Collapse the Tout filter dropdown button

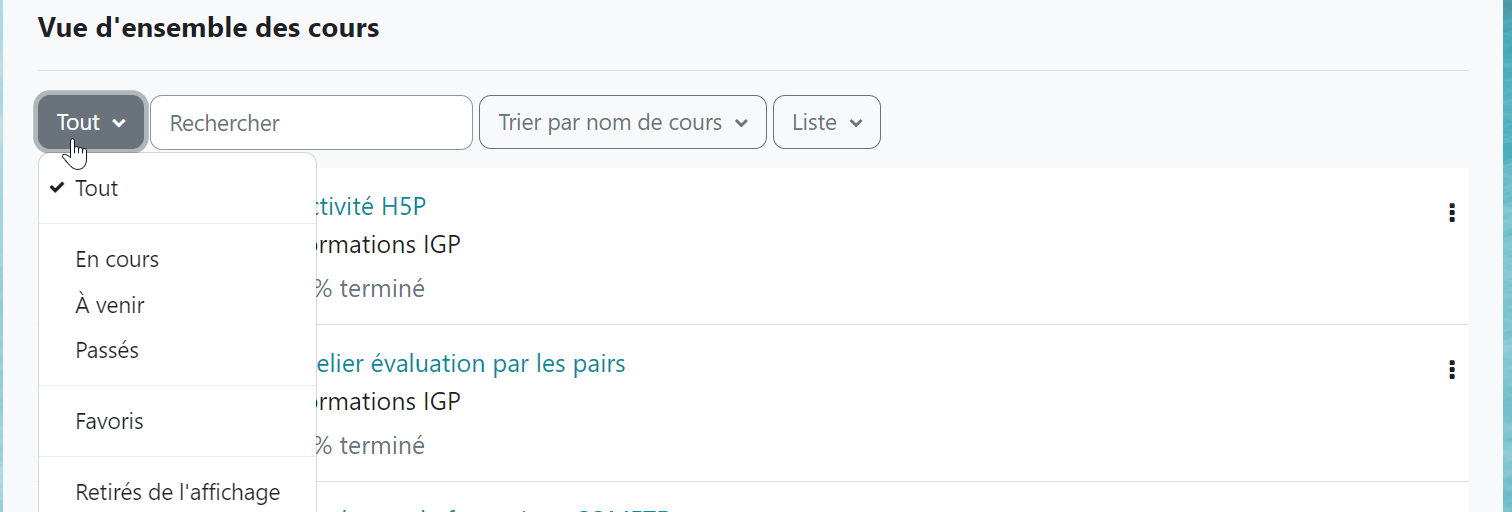91,123
